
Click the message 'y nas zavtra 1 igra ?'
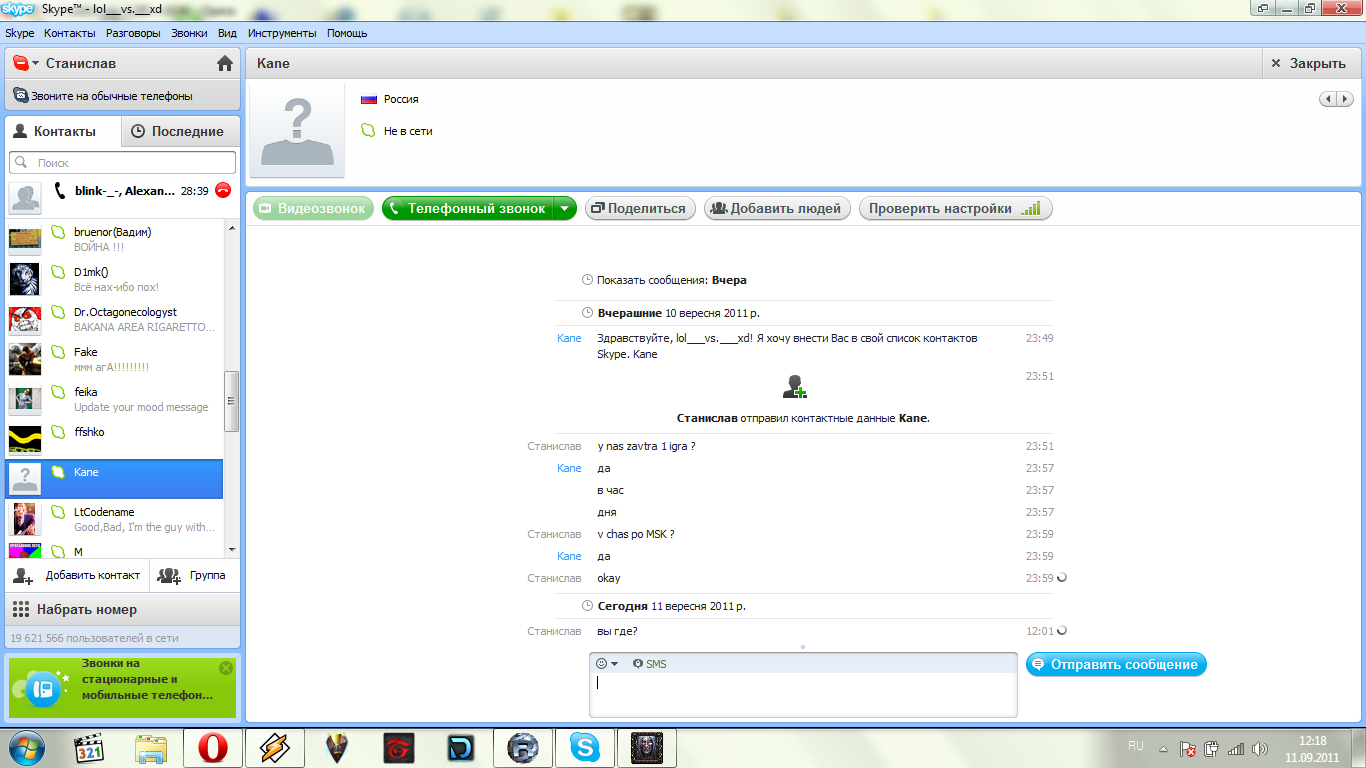pos(646,446)
